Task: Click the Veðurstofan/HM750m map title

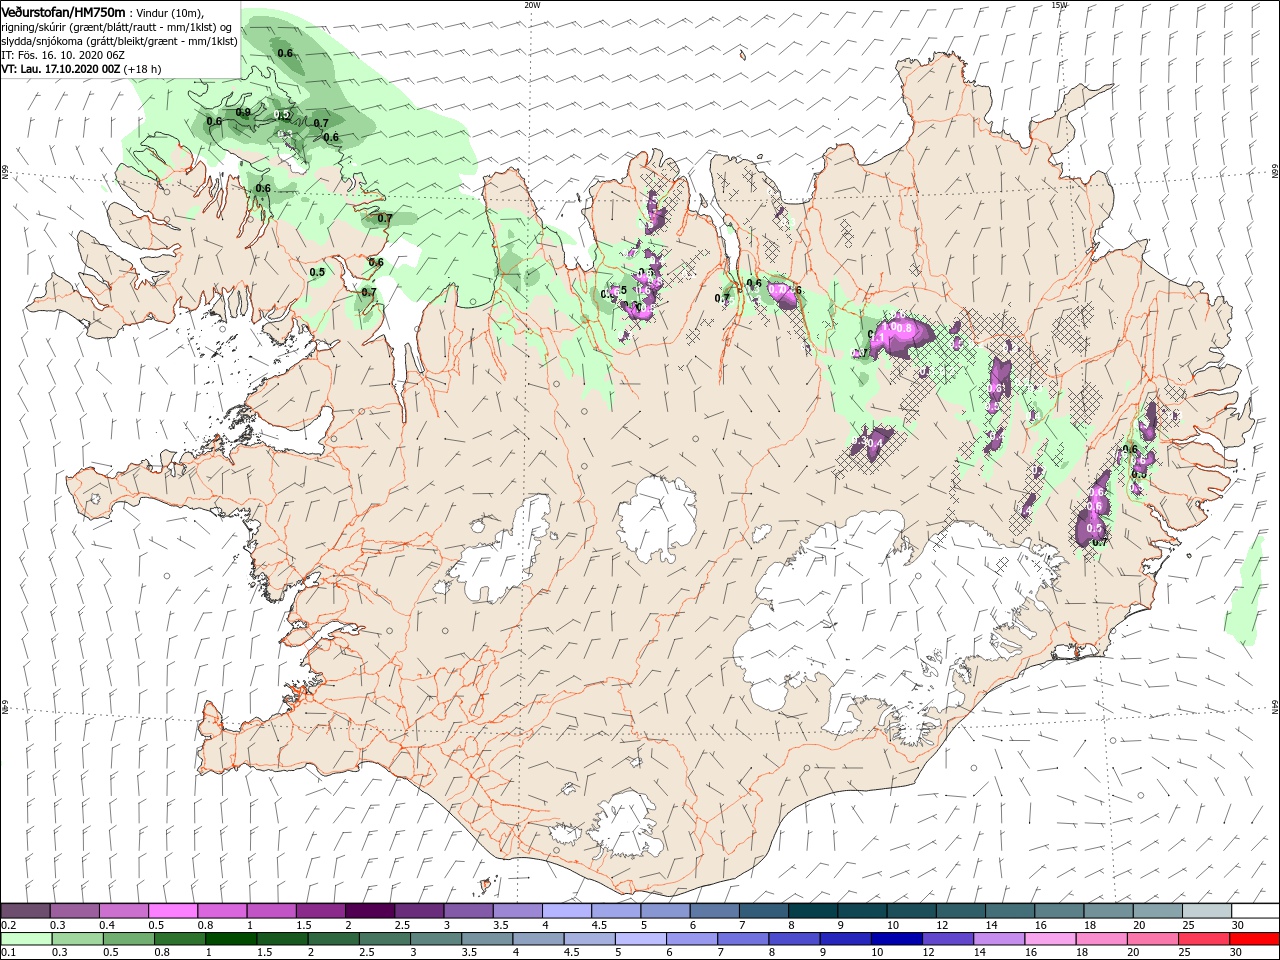Action: (x=64, y=11)
